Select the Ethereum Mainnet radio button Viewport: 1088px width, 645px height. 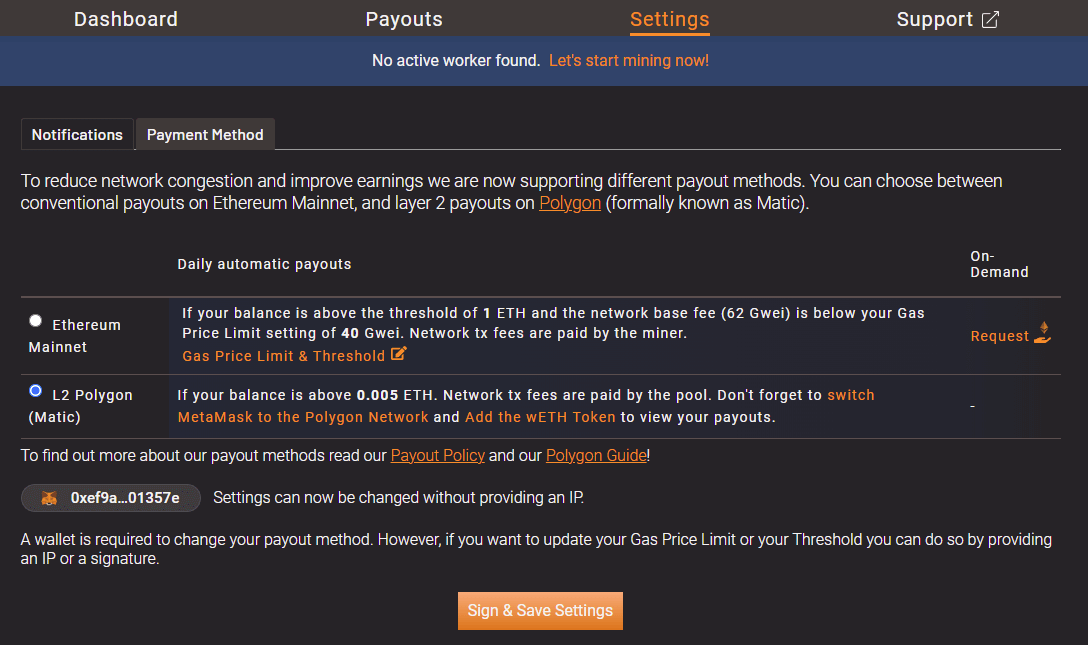[x=35, y=320]
